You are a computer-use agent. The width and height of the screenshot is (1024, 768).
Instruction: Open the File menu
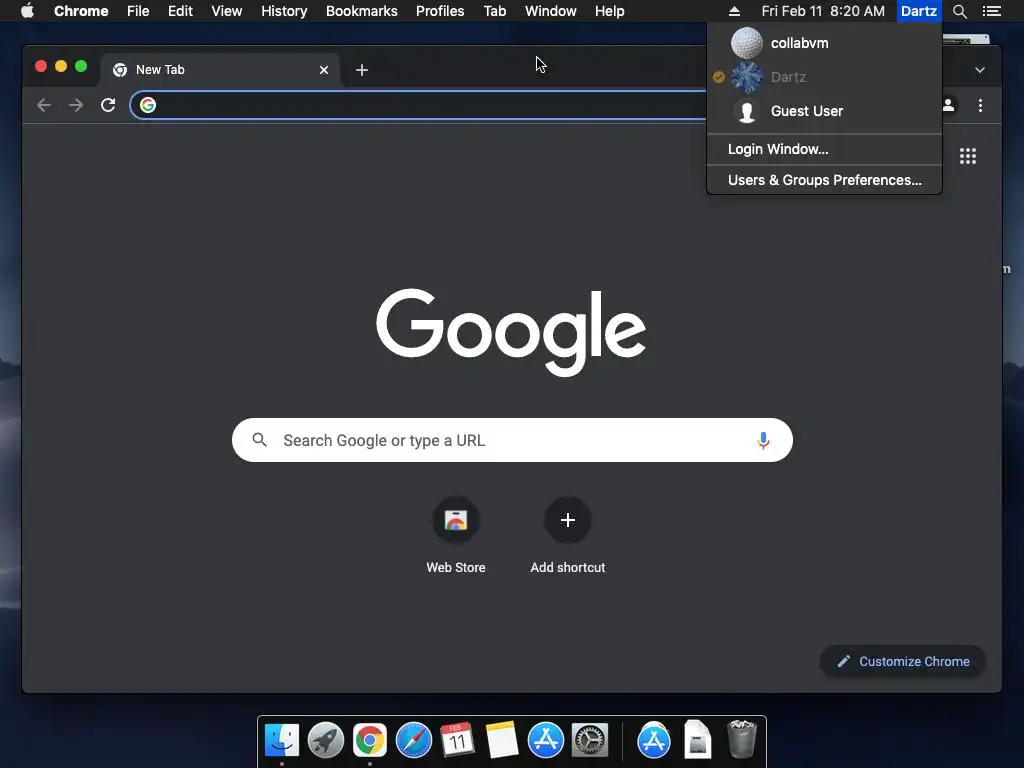138,11
